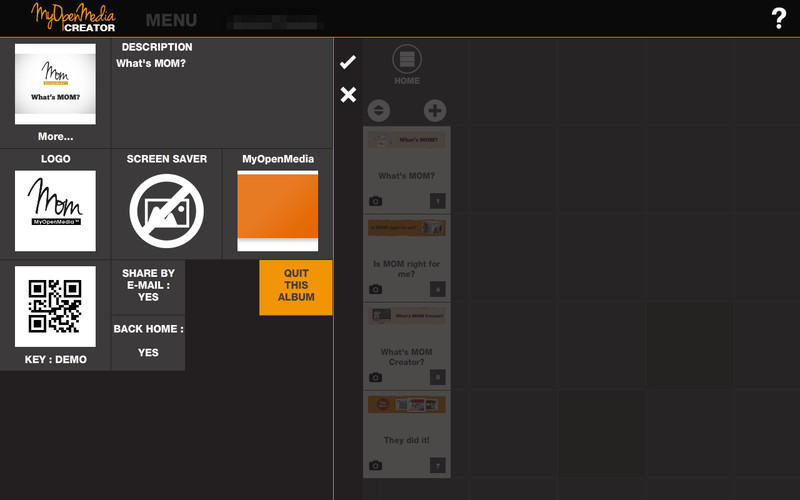Click the KEY : DEMO label
Screen dimensions: 800x500
click(56, 360)
